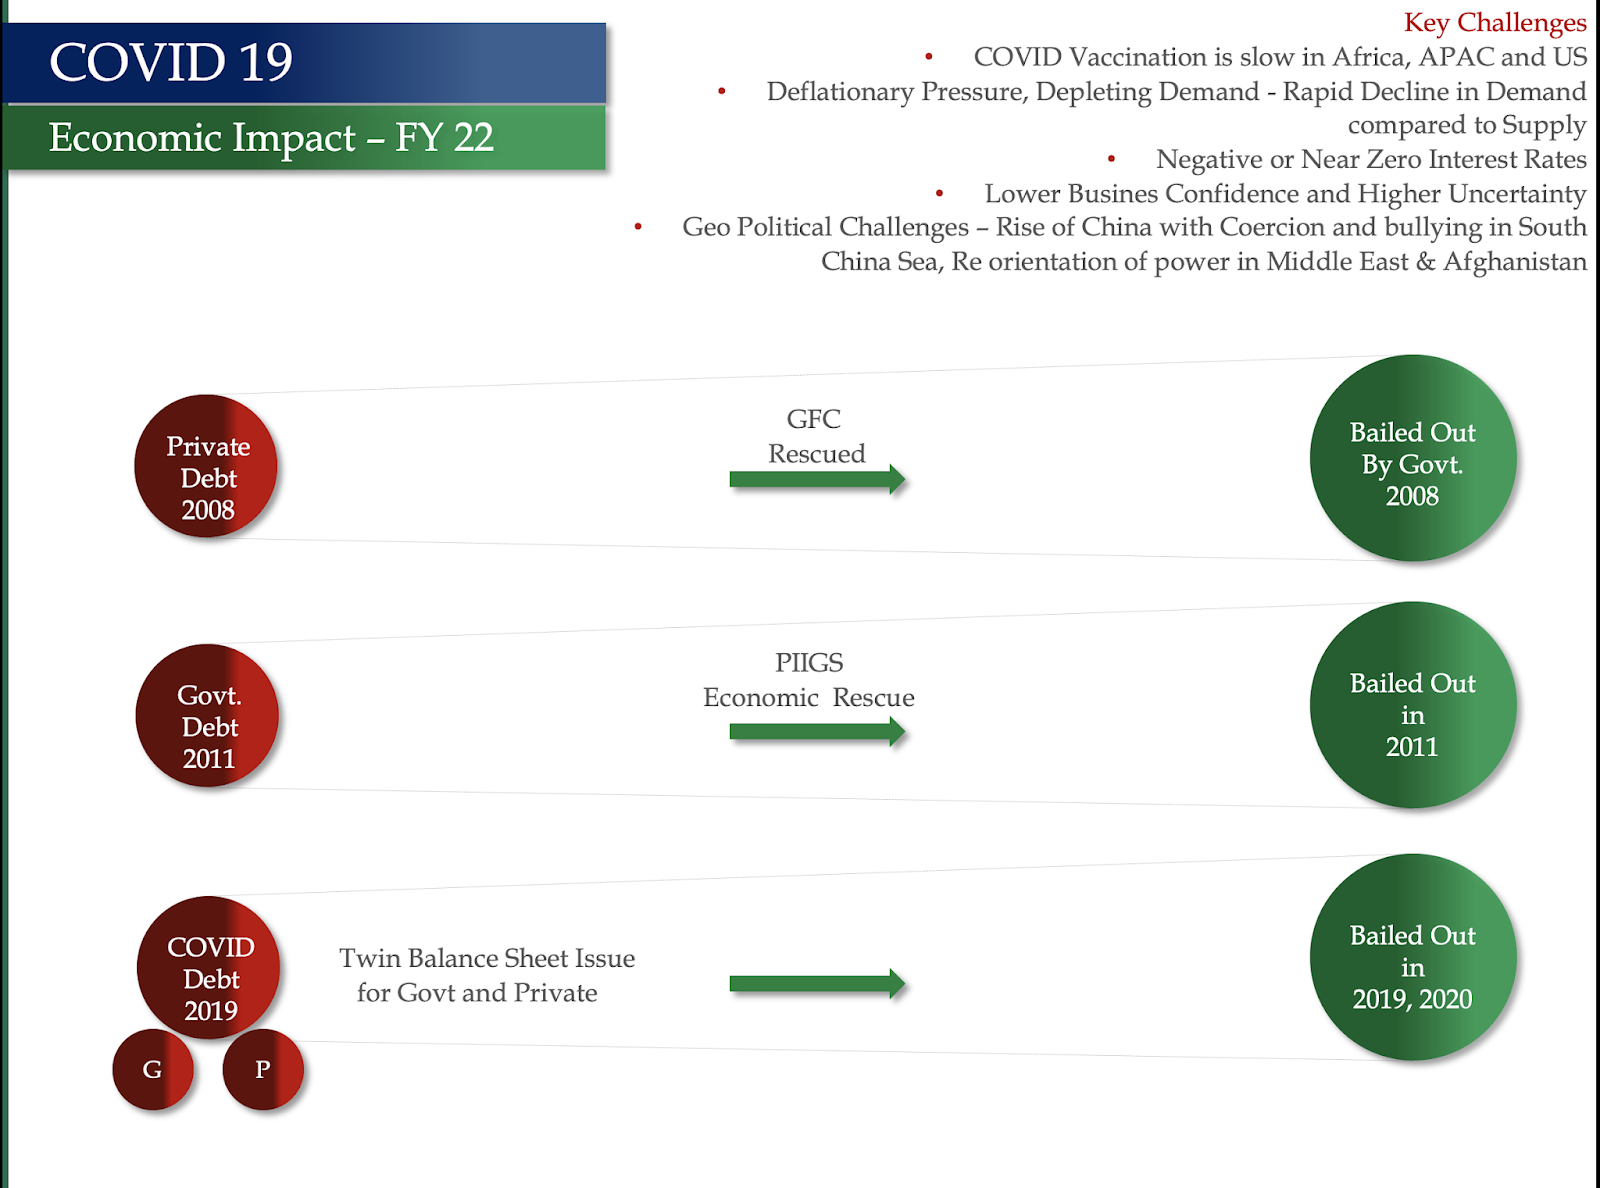This screenshot has width=1600, height=1188.
Task: Click green arrow beside Twin Balance Sheet Issue
Action: 818,984
